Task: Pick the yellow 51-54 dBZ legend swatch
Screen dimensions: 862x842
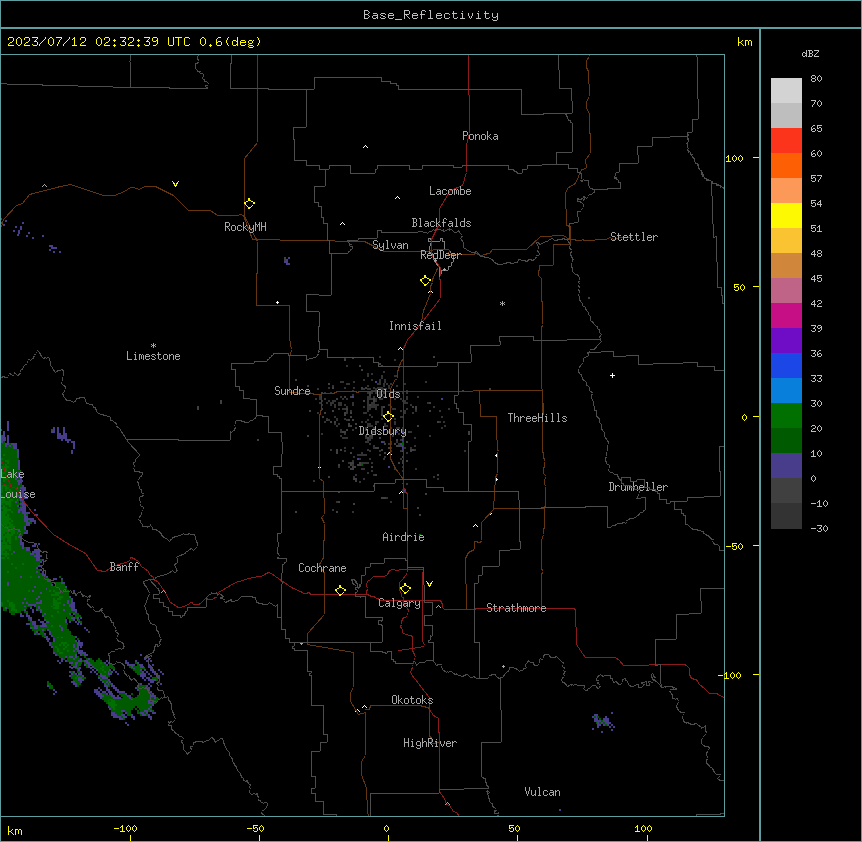Action: (x=786, y=215)
